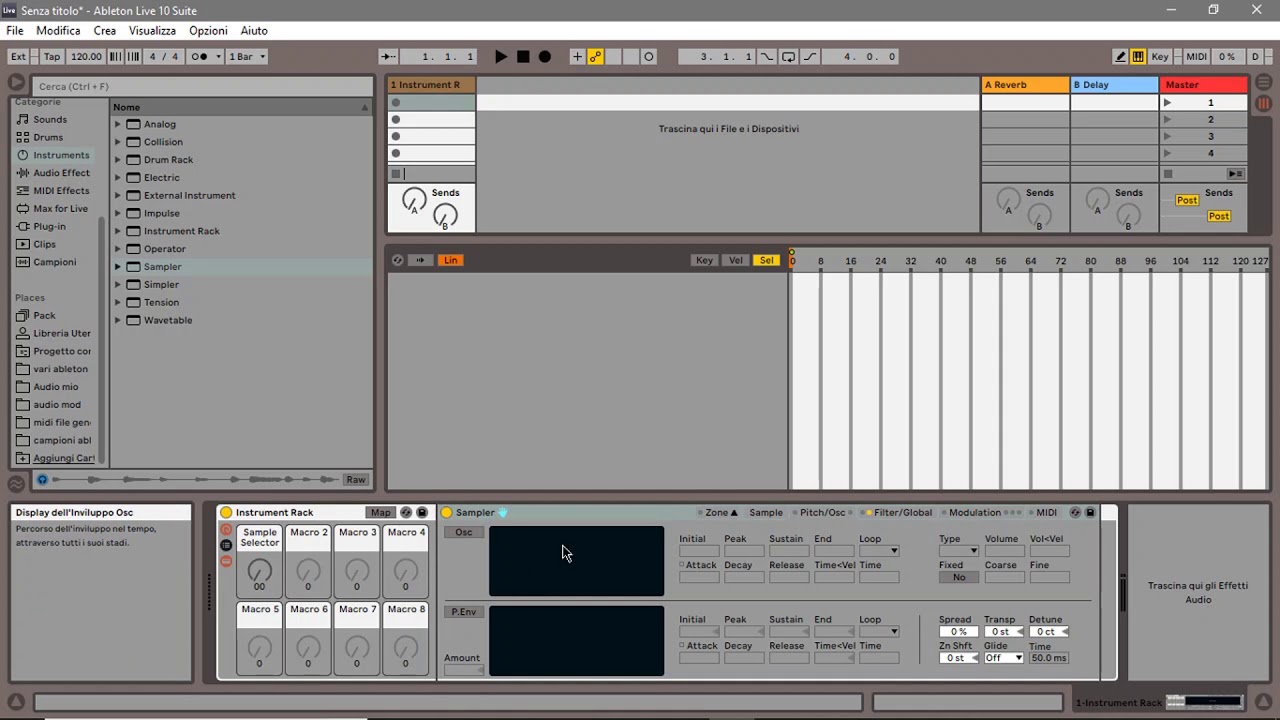Launch Master scene 1

[1167, 103]
